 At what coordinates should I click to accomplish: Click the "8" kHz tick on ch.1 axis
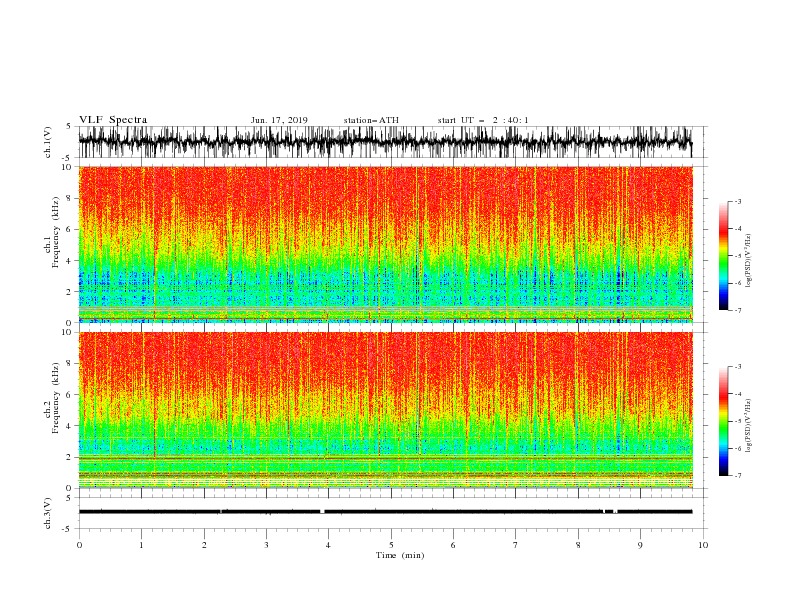coord(69,198)
